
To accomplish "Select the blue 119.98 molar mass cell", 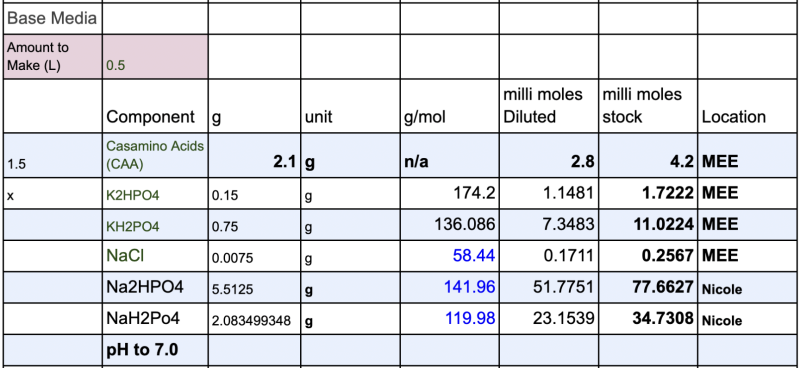I will pyautogui.click(x=449, y=318).
